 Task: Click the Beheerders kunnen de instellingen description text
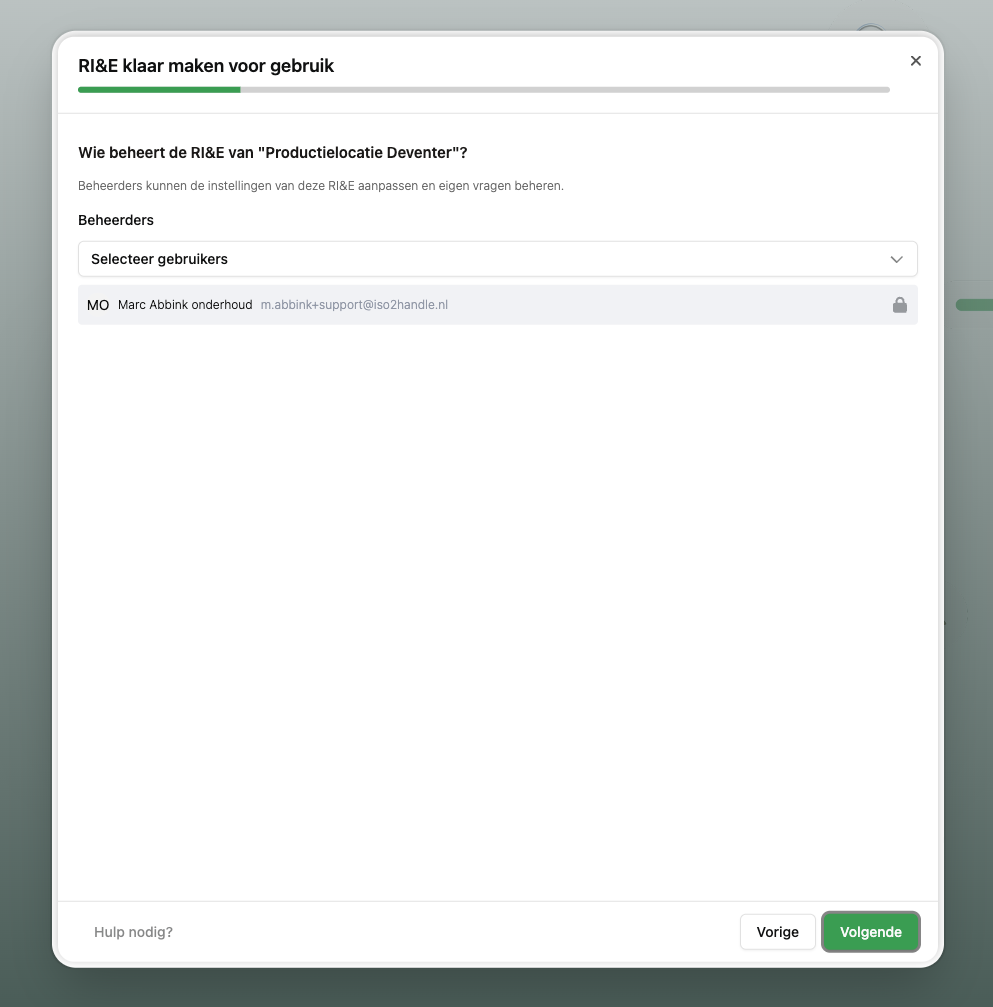[320, 186]
